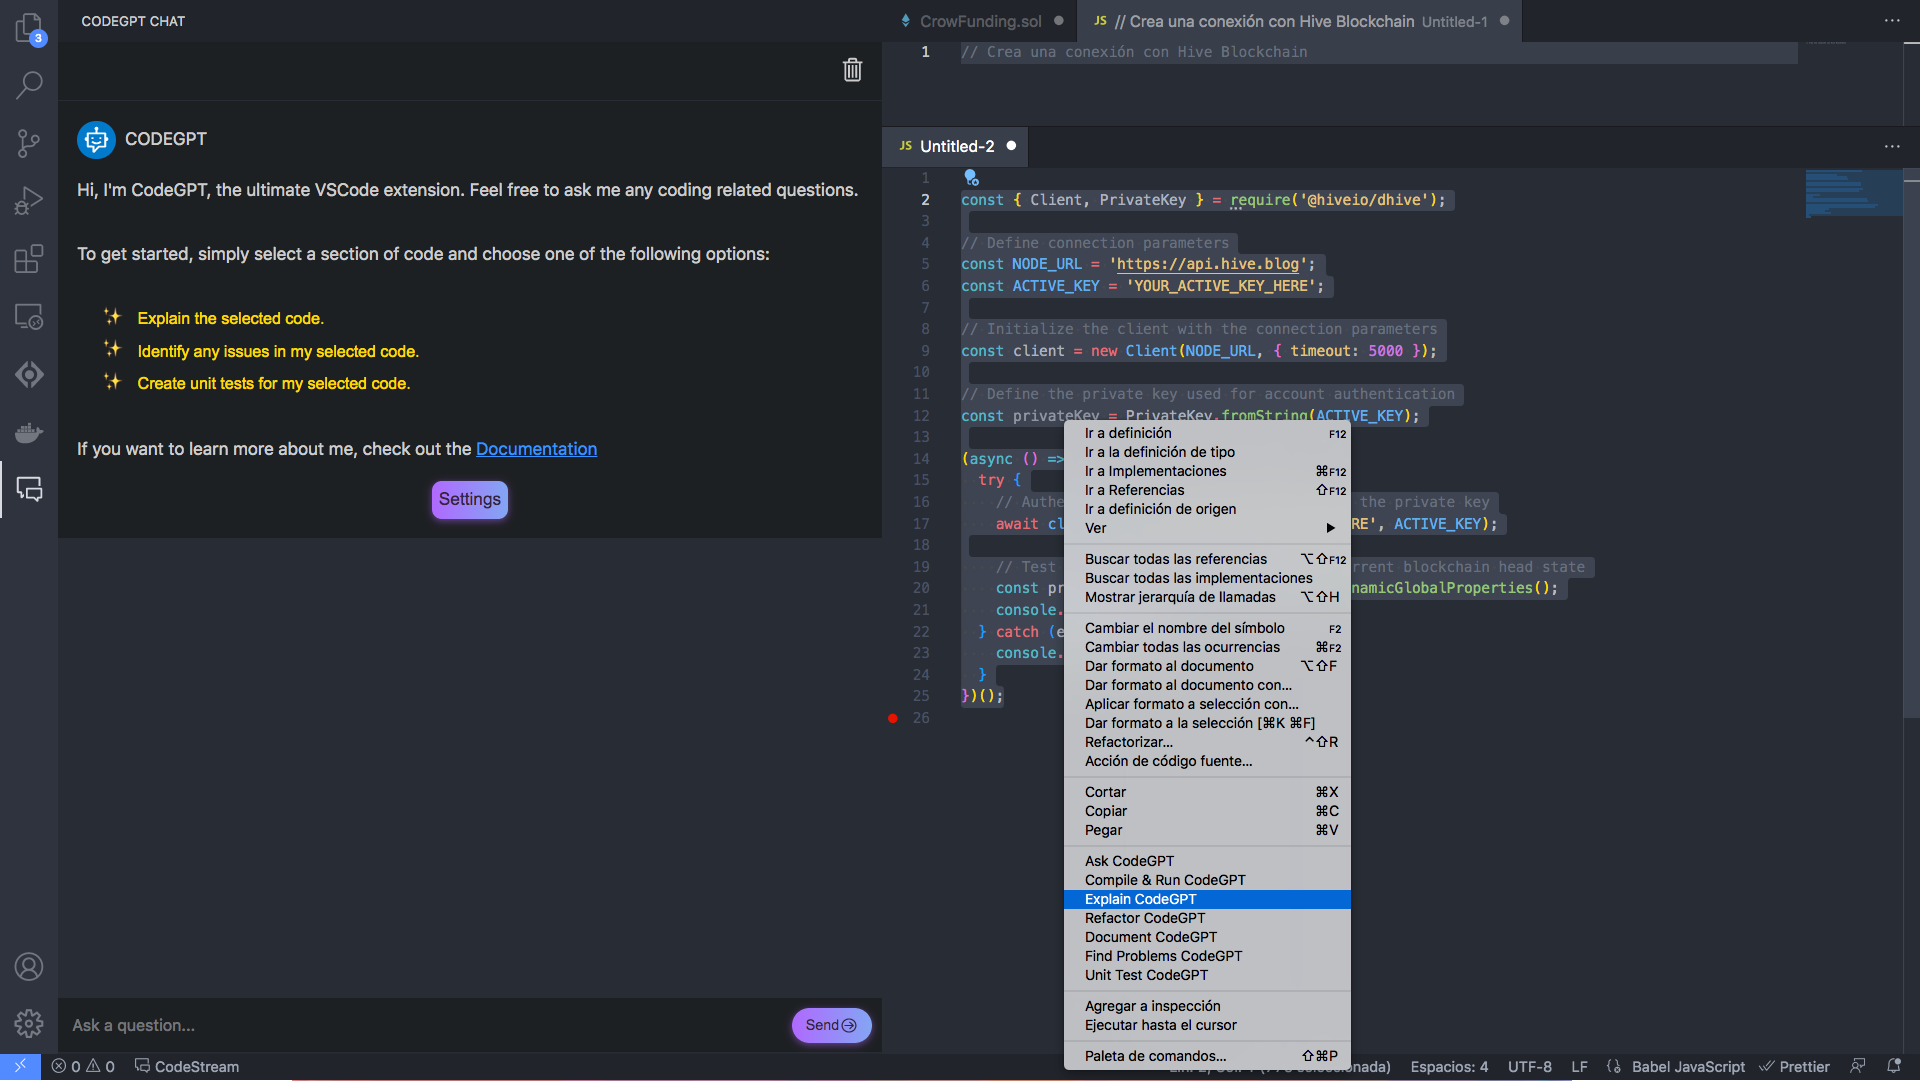Screen dimensions: 1920x1081
Task: Expand the Ver submenu arrow
Action: tap(1331, 528)
